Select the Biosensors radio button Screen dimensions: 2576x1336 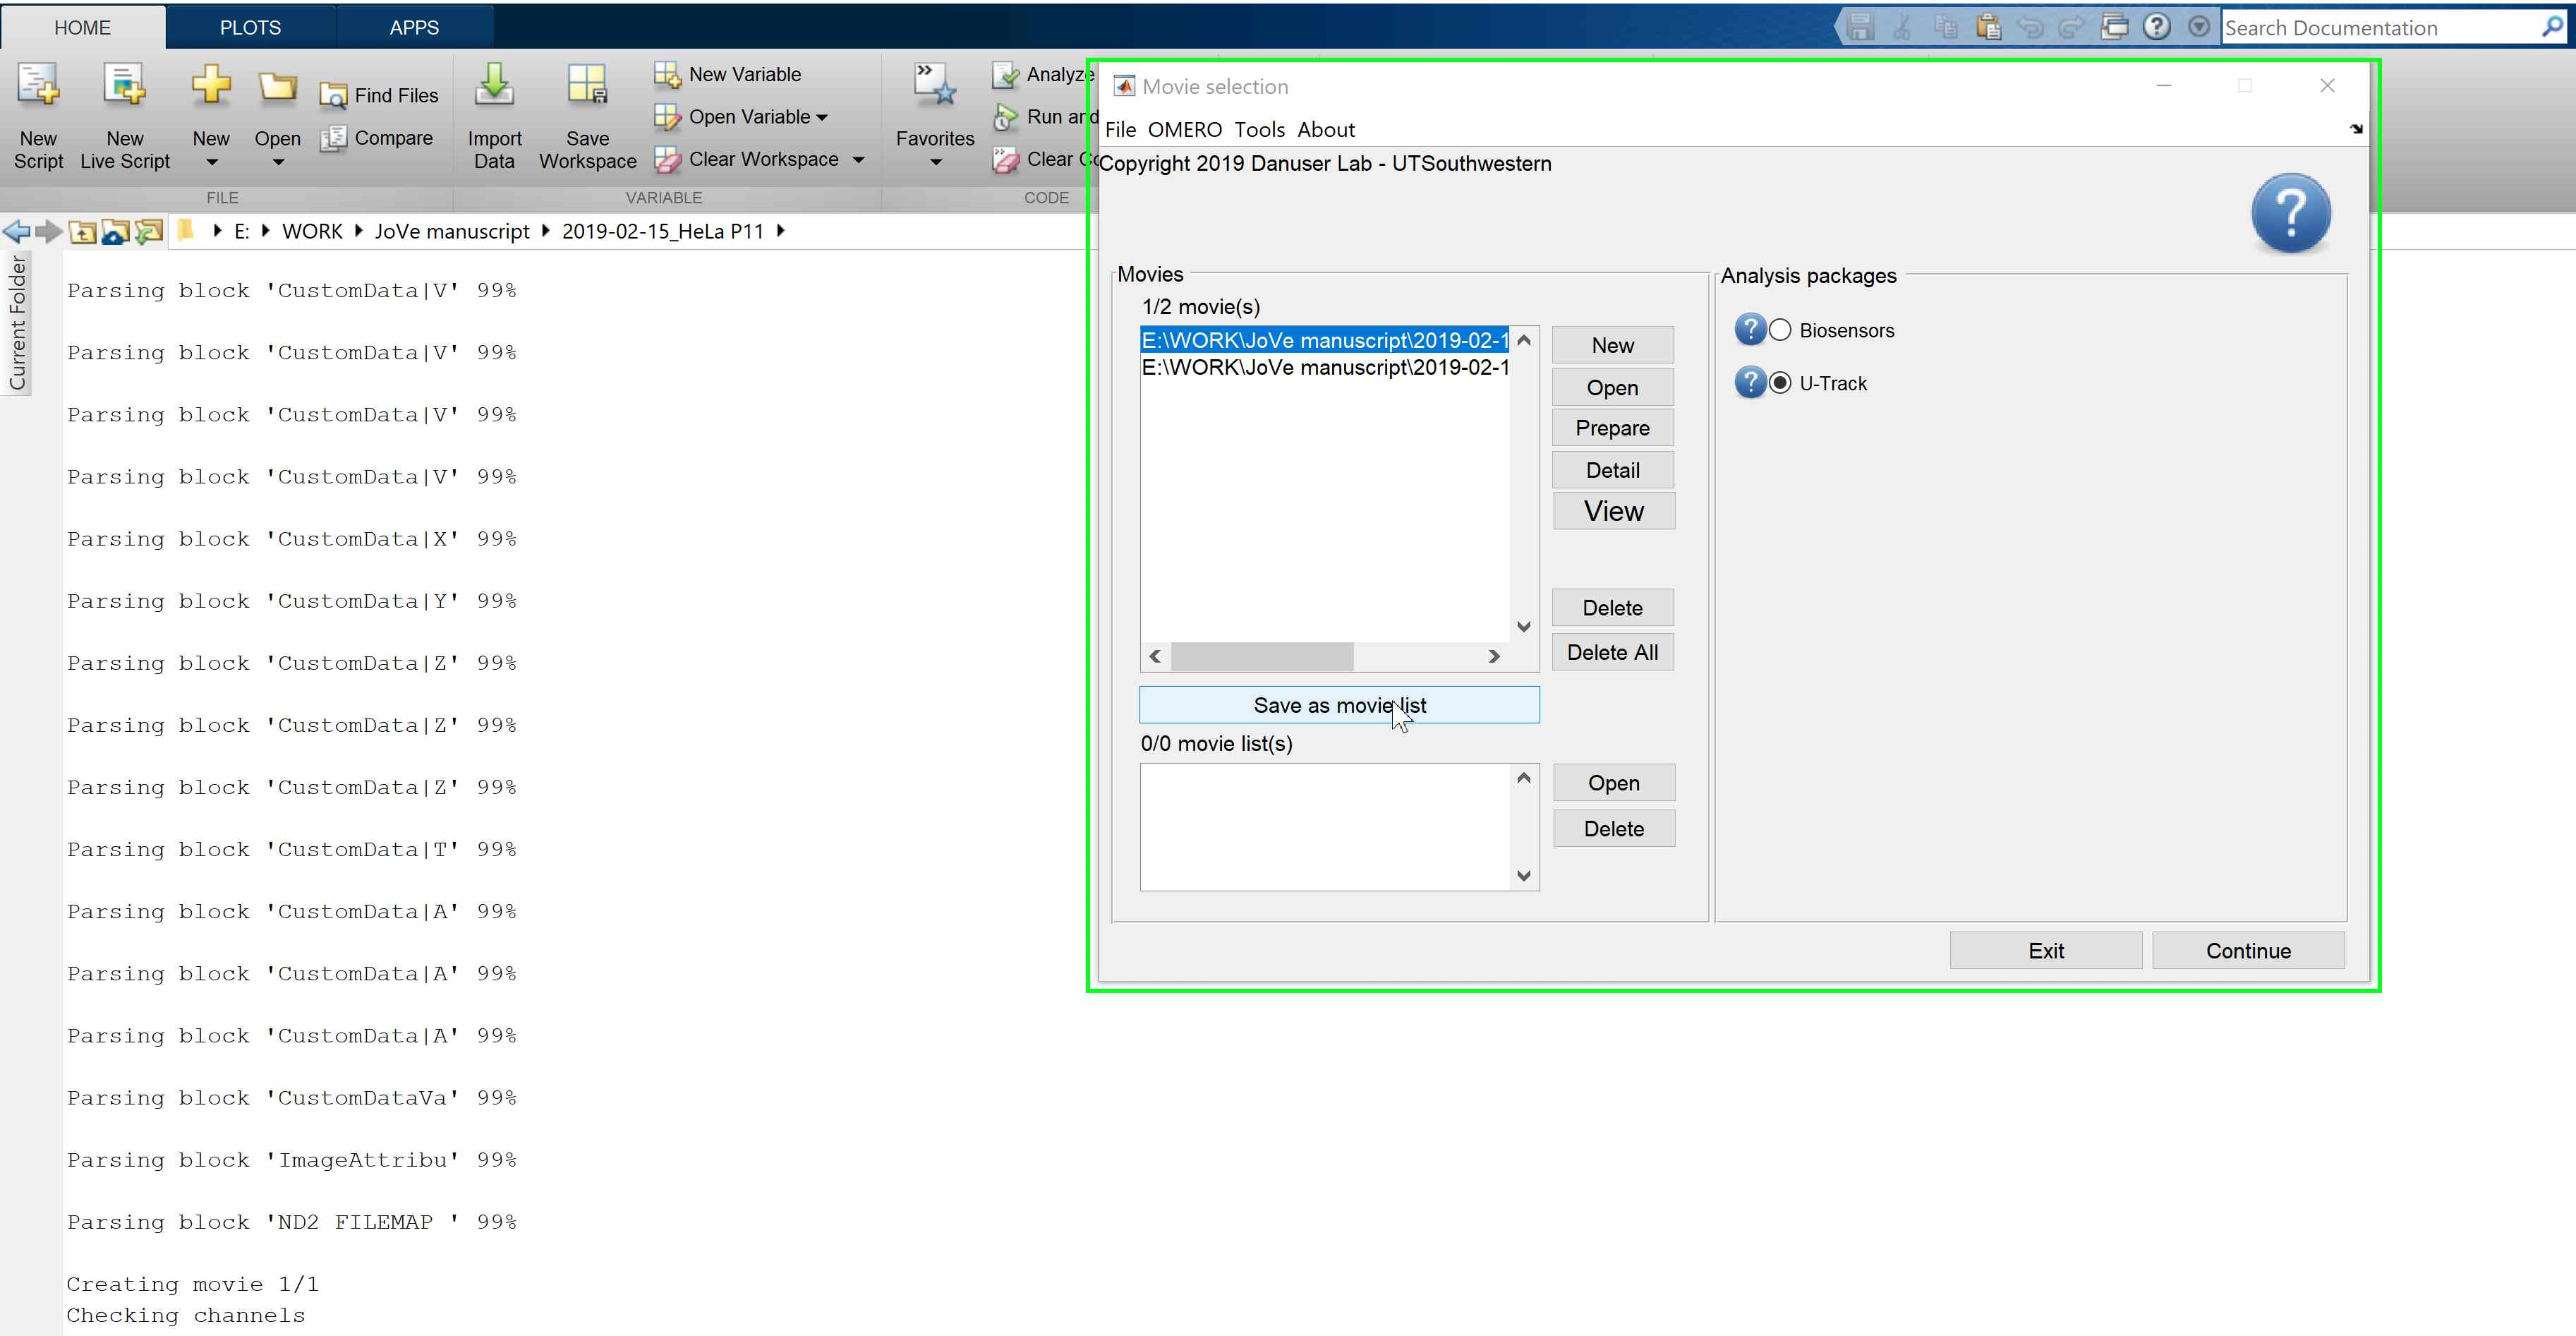point(1780,330)
